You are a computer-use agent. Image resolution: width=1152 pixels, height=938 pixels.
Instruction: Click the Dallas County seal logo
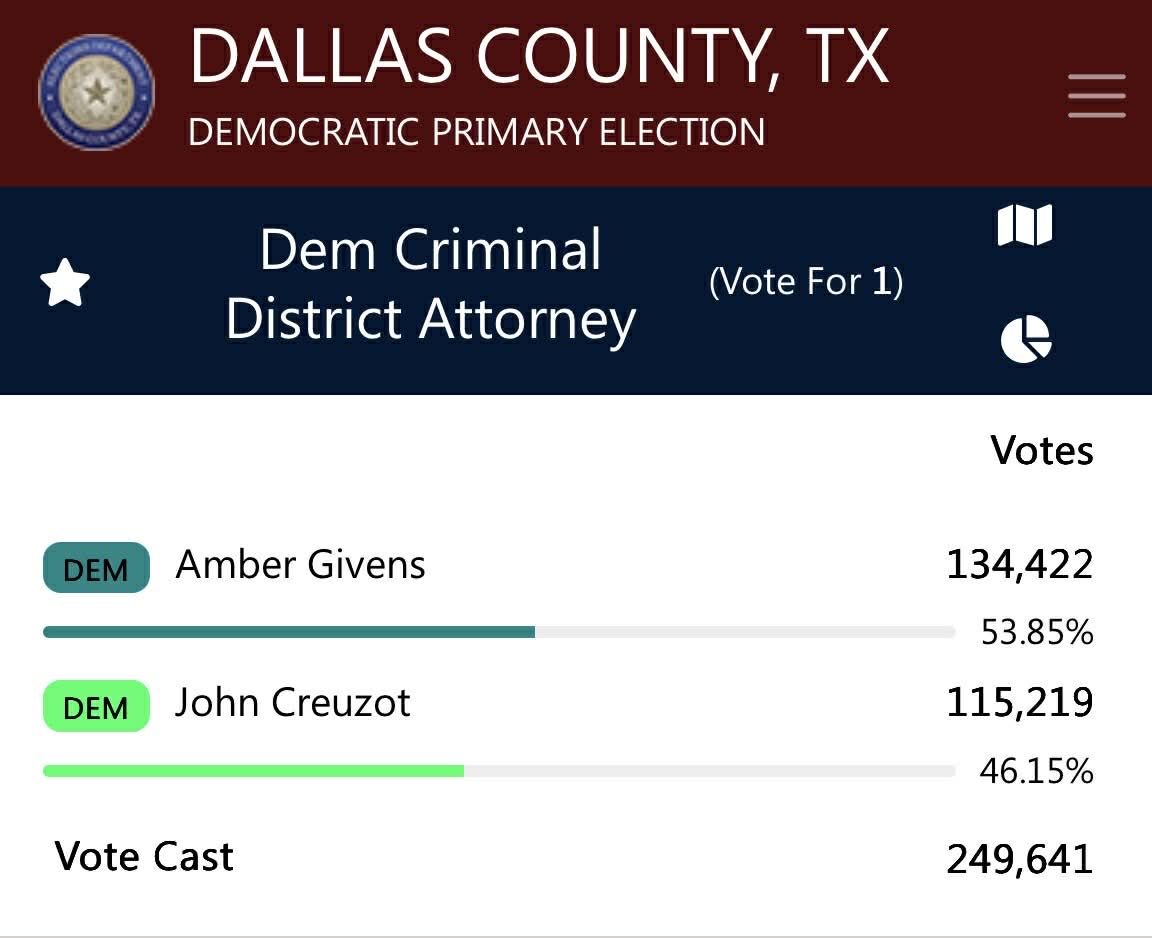coord(96,93)
